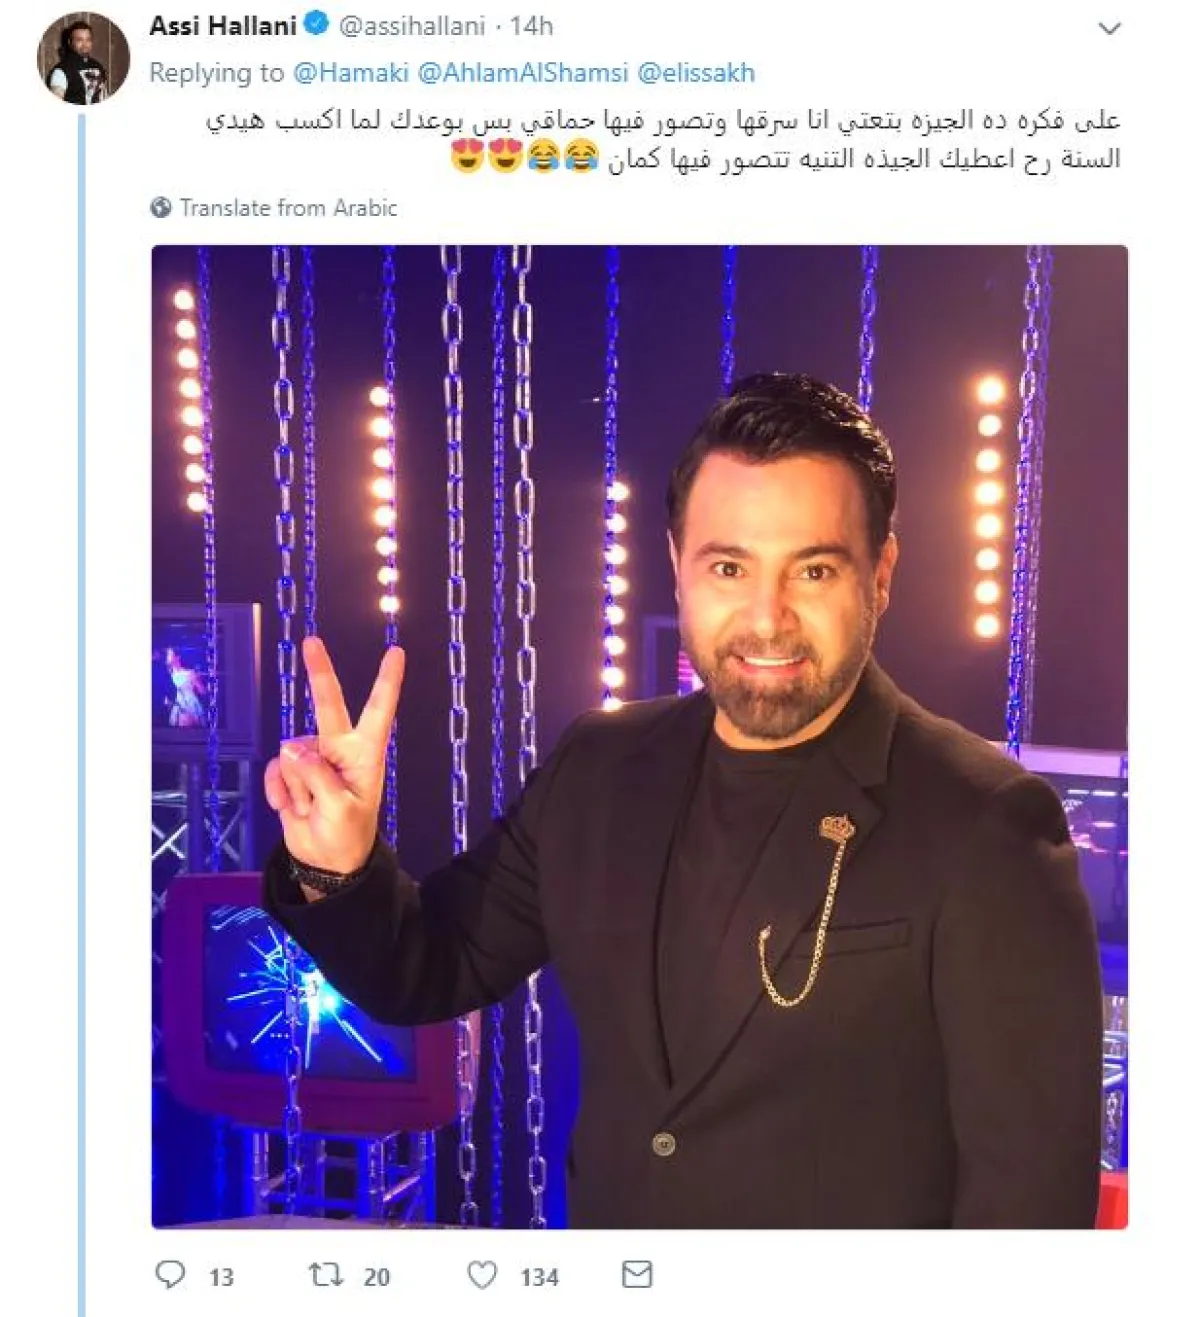The height and width of the screenshot is (1317, 1200).
Task: Open the @elissakh mention link
Action: [x=696, y=73]
